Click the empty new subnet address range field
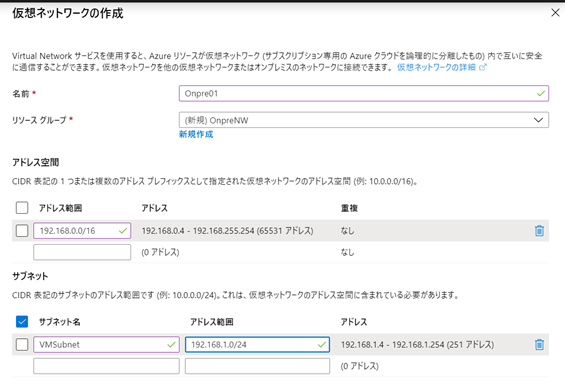The width and height of the screenshot is (565, 390). click(x=257, y=366)
